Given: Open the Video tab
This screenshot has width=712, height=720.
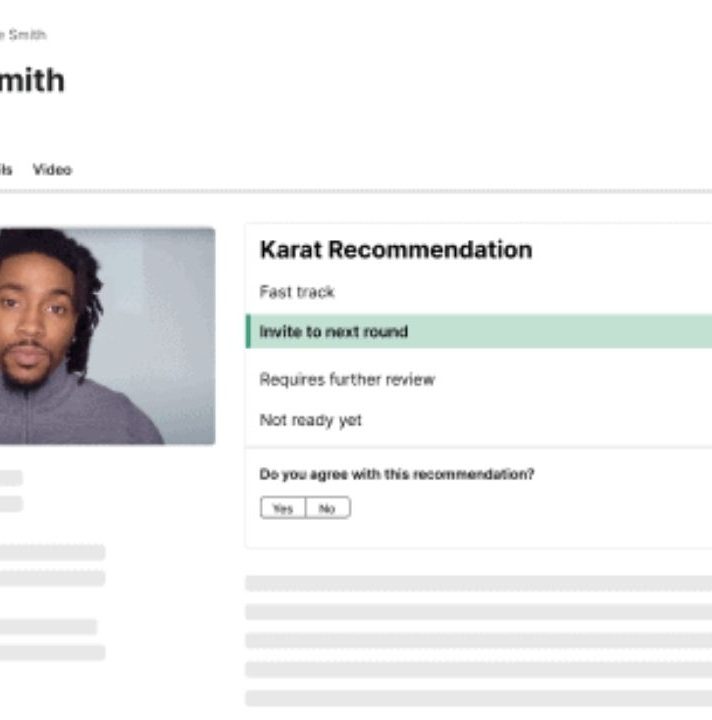Looking at the screenshot, I should click(x=52, y=169).
